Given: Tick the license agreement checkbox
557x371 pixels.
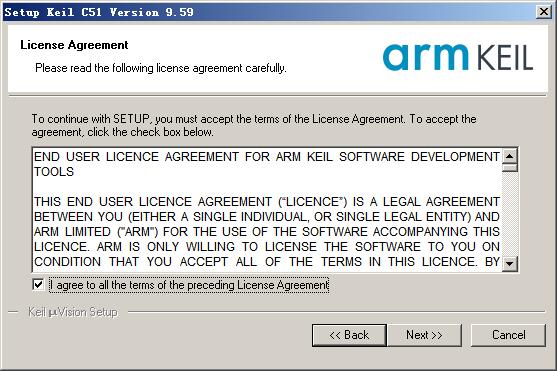Looking at the screenshot, I should coord(38,284).
